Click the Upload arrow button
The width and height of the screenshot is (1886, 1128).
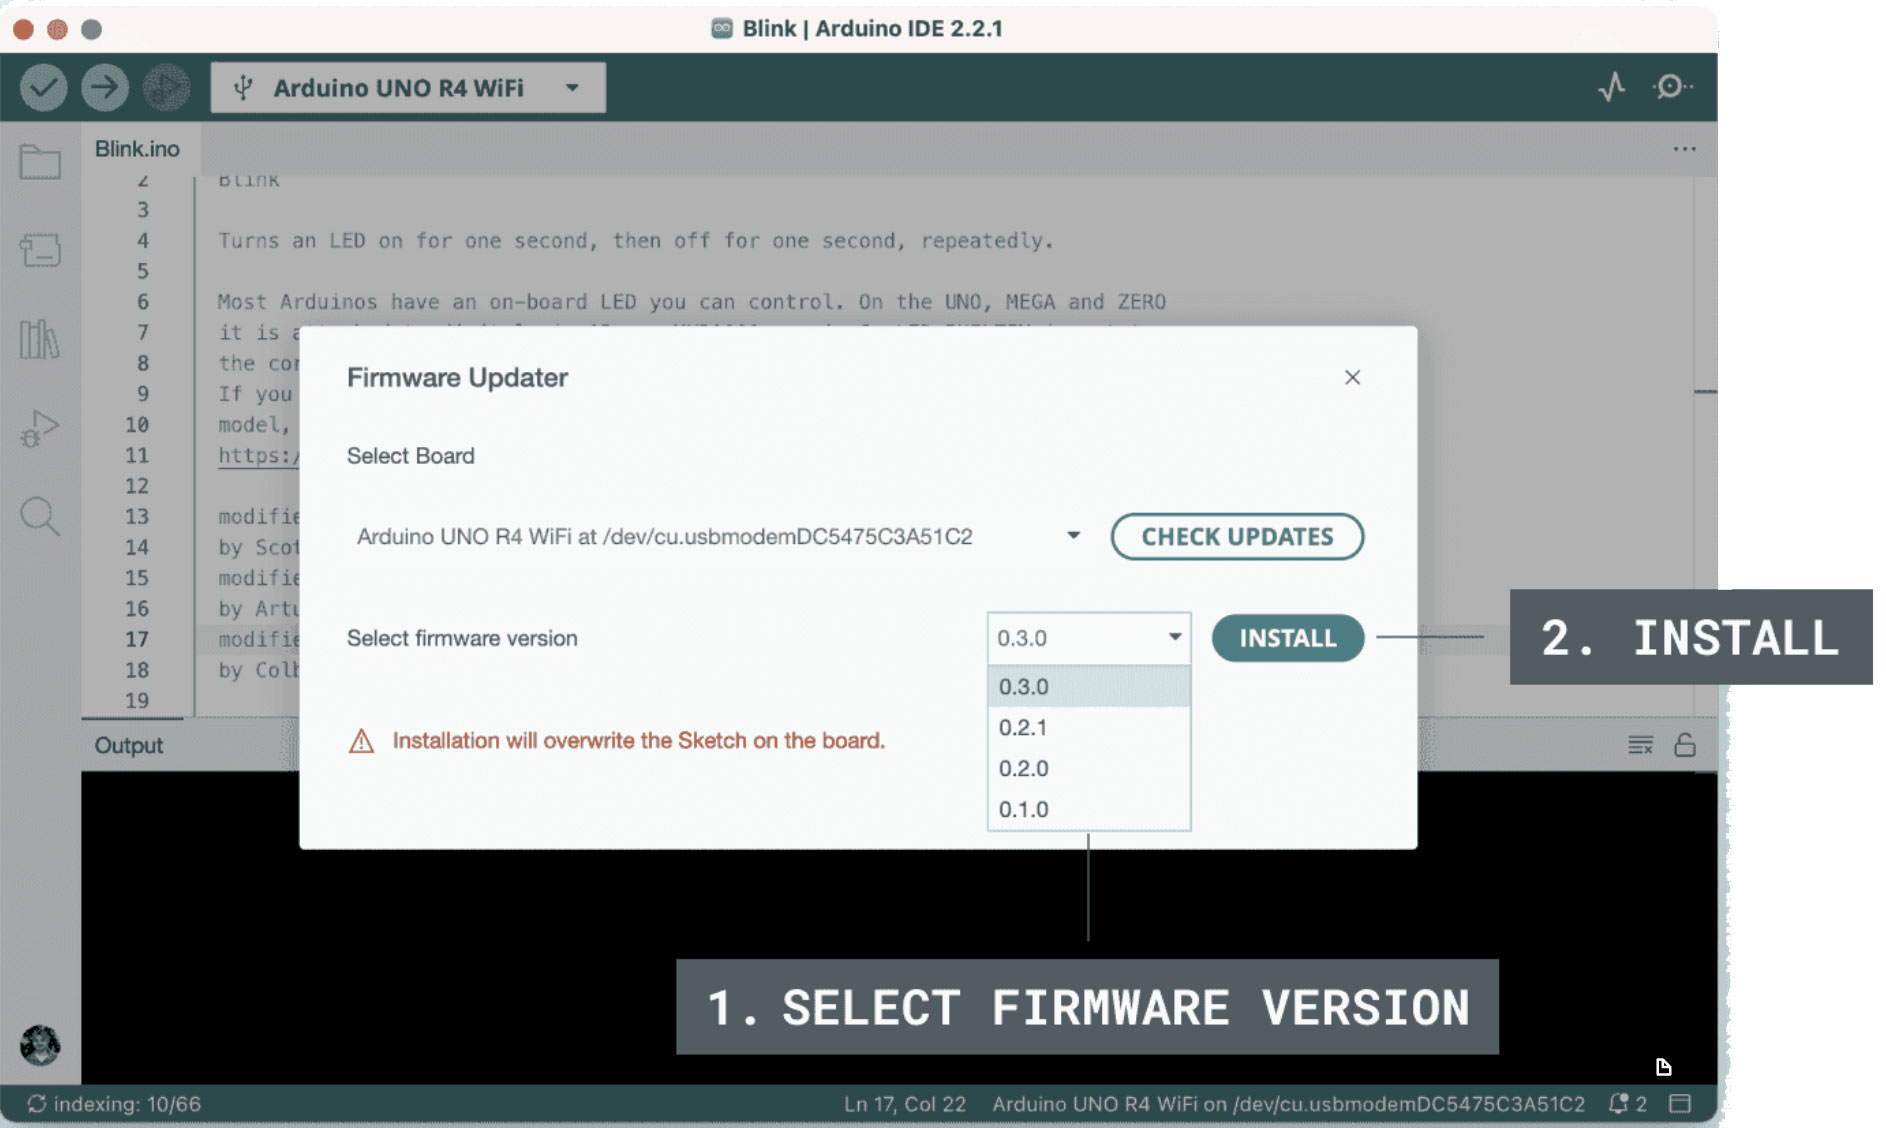pos(105,88)
